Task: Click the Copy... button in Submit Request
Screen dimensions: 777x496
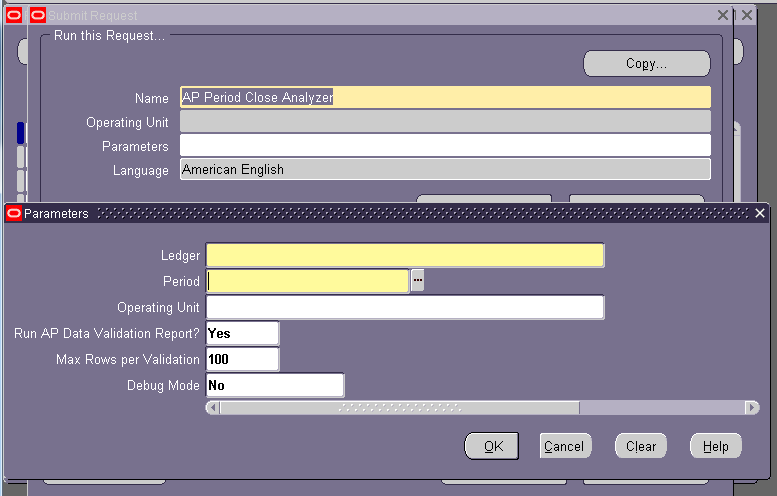Action: 647,63
